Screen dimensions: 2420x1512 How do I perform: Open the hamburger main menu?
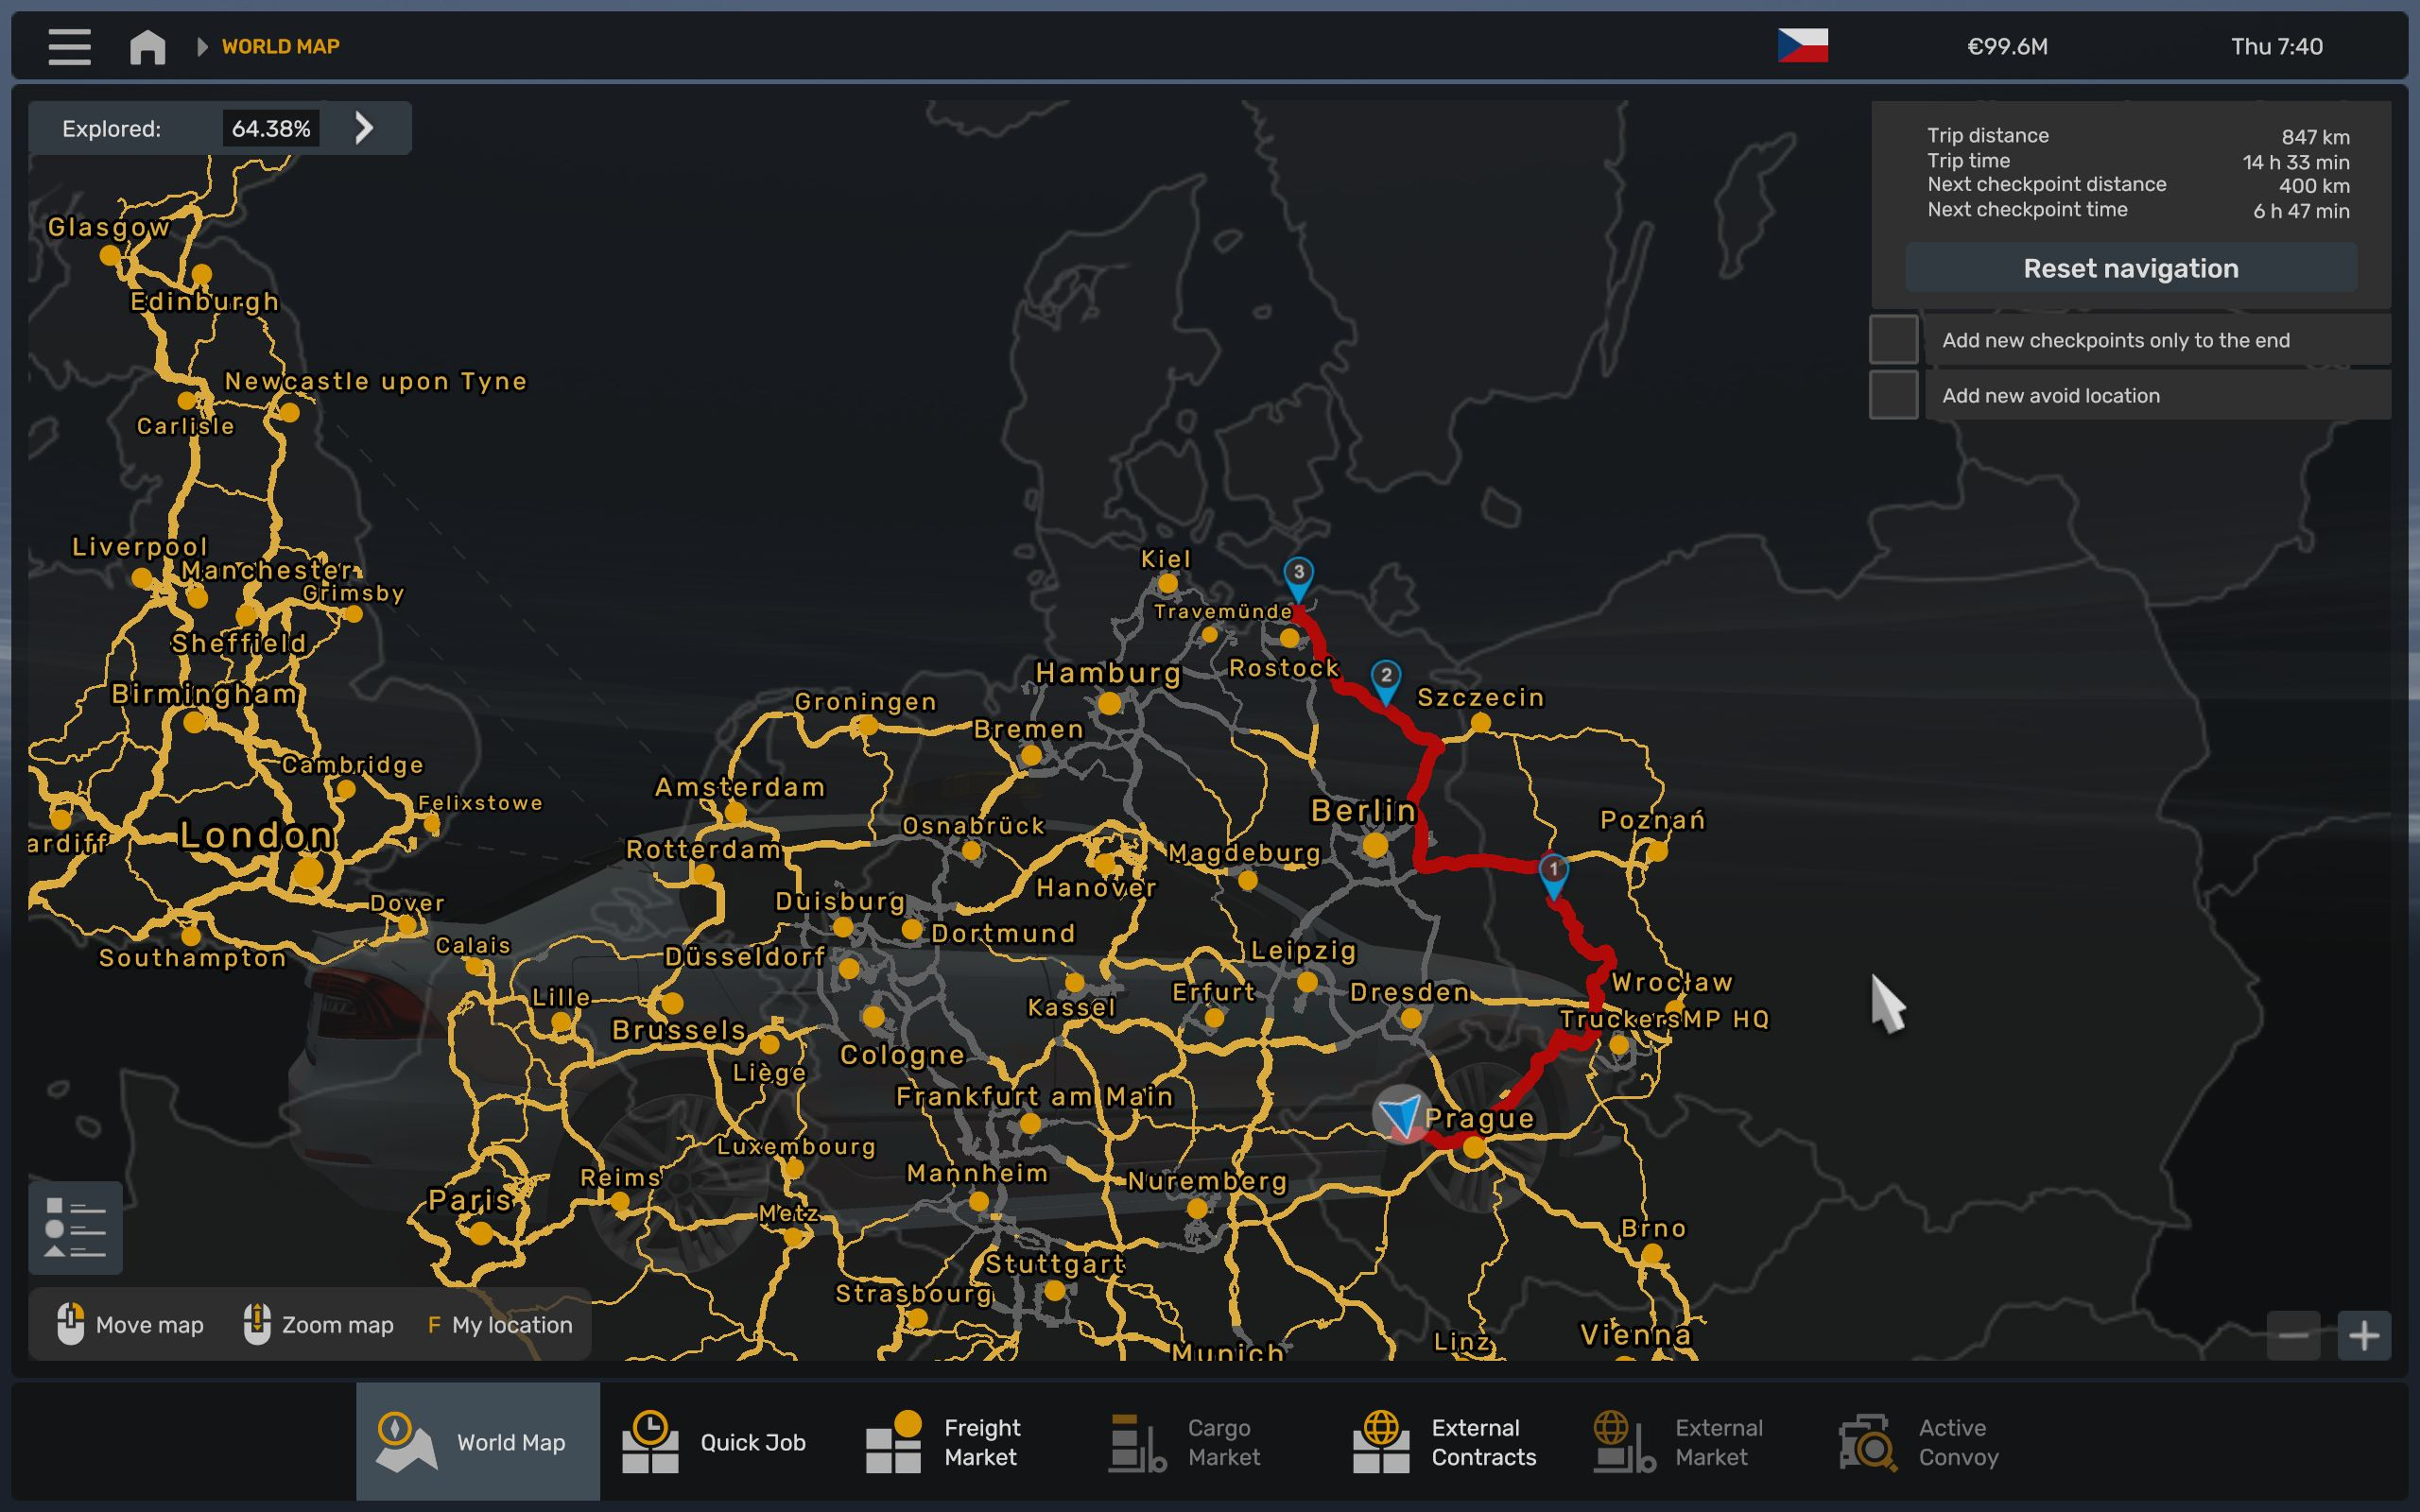[69, 46]
